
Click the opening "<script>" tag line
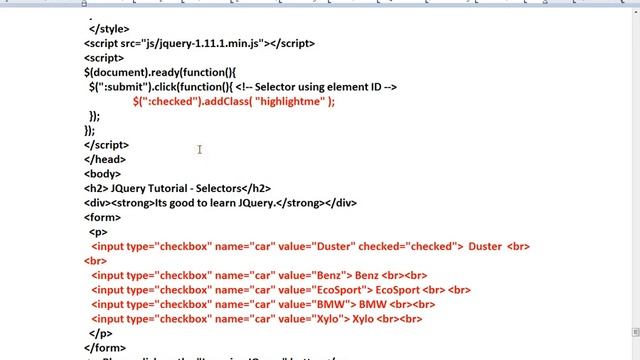tap(104, 58)
